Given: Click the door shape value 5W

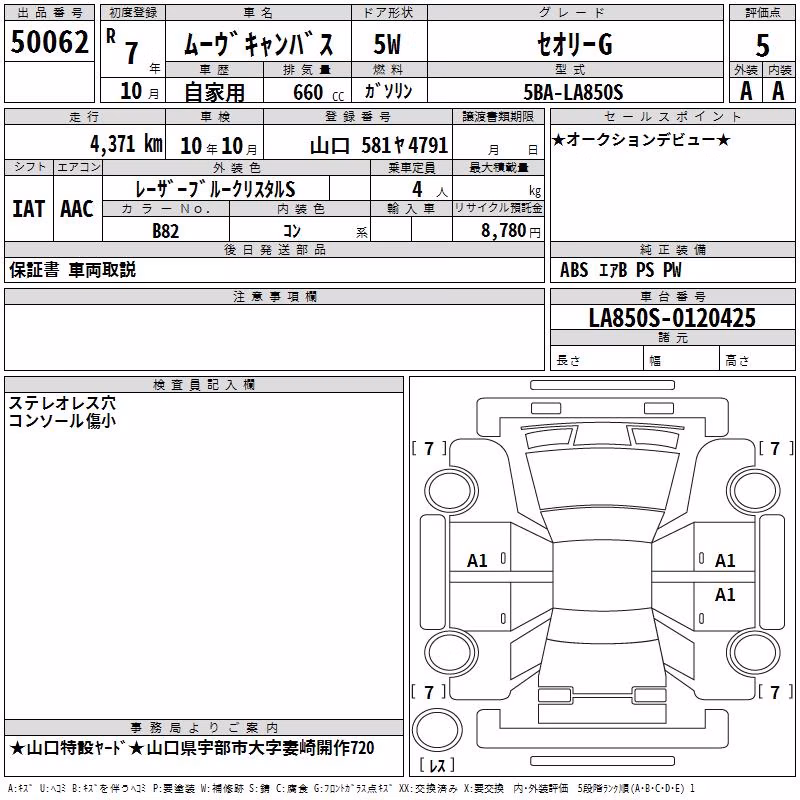Looking at the screenshot, I should (x=387, y=44).
